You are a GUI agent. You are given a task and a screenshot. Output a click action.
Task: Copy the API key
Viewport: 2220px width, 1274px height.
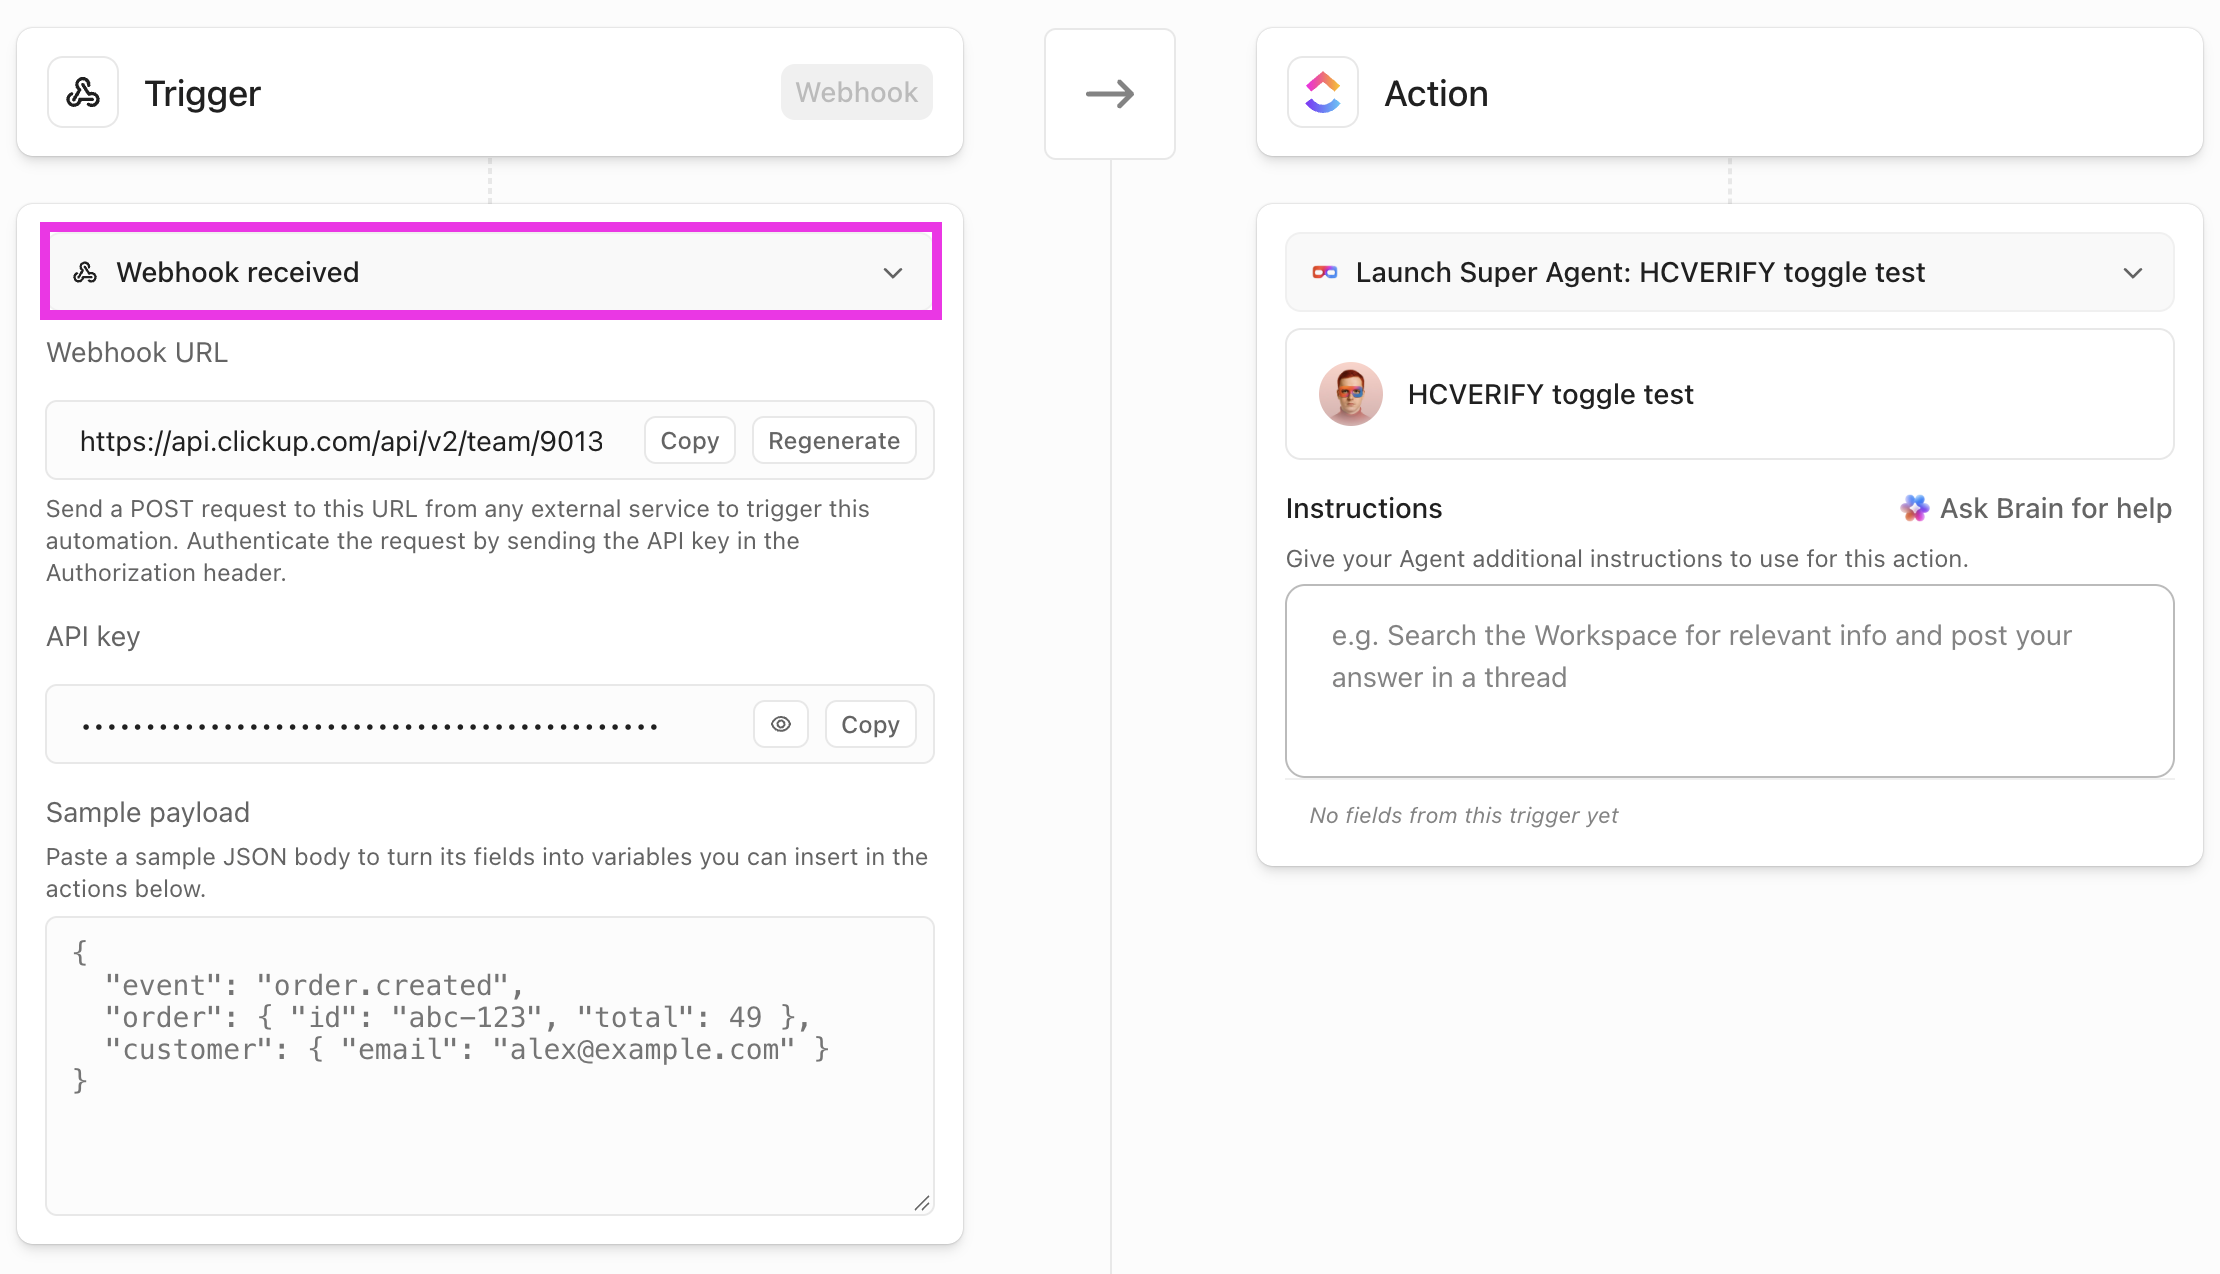tap(870, 724)
